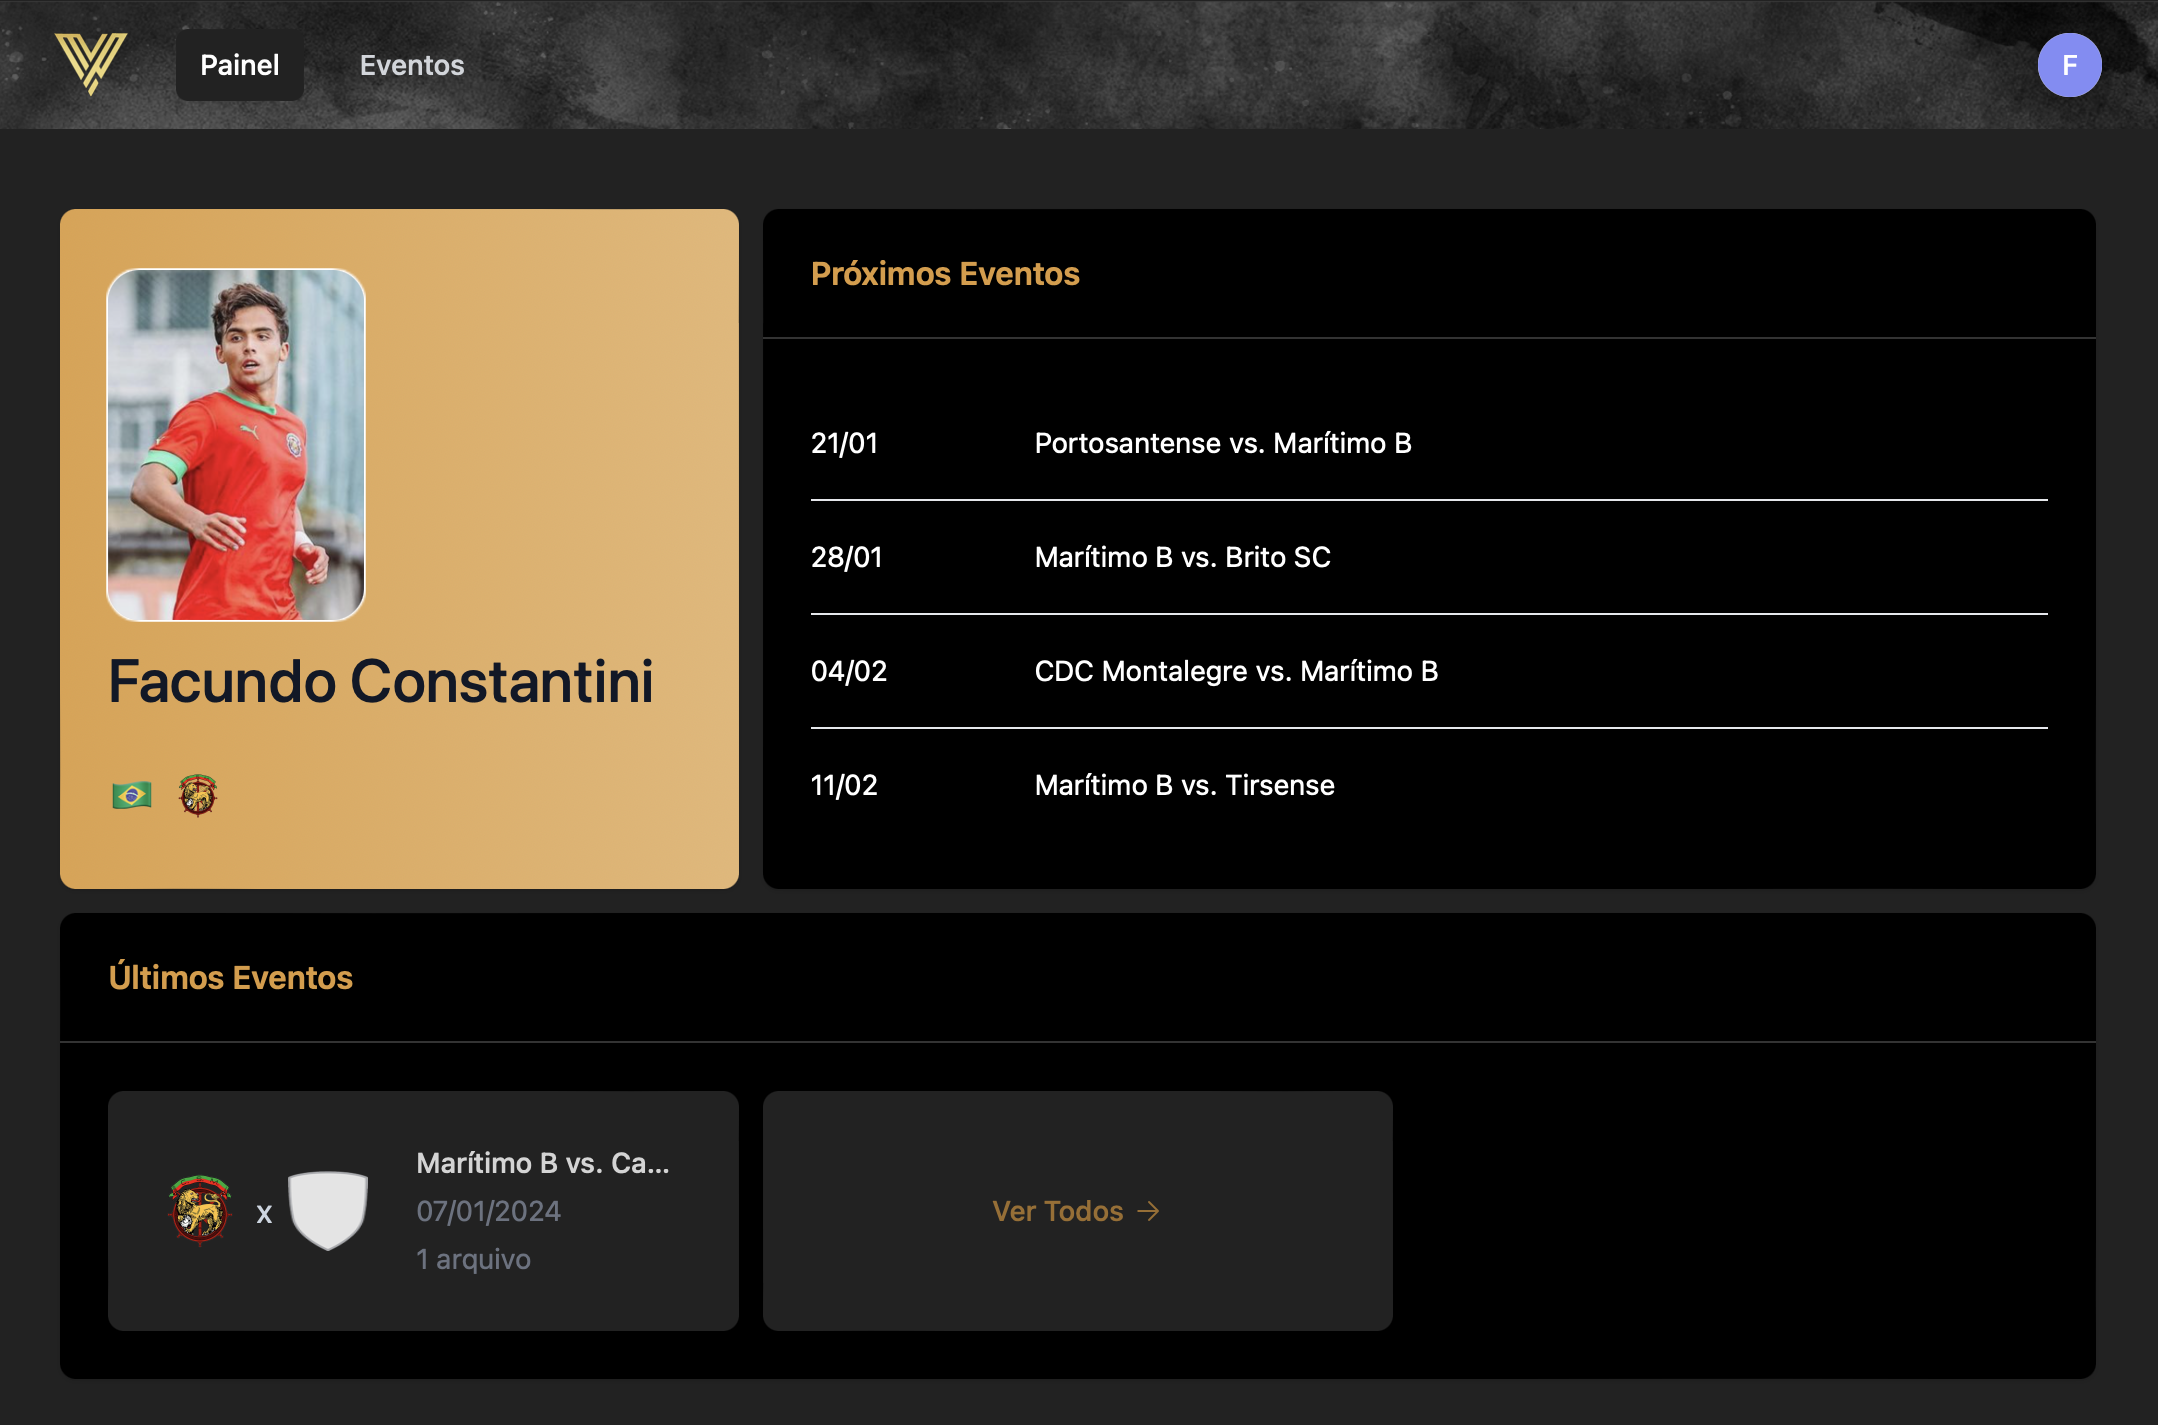Click the 11/02 date
The image size is (2158, 1425).
844,785
